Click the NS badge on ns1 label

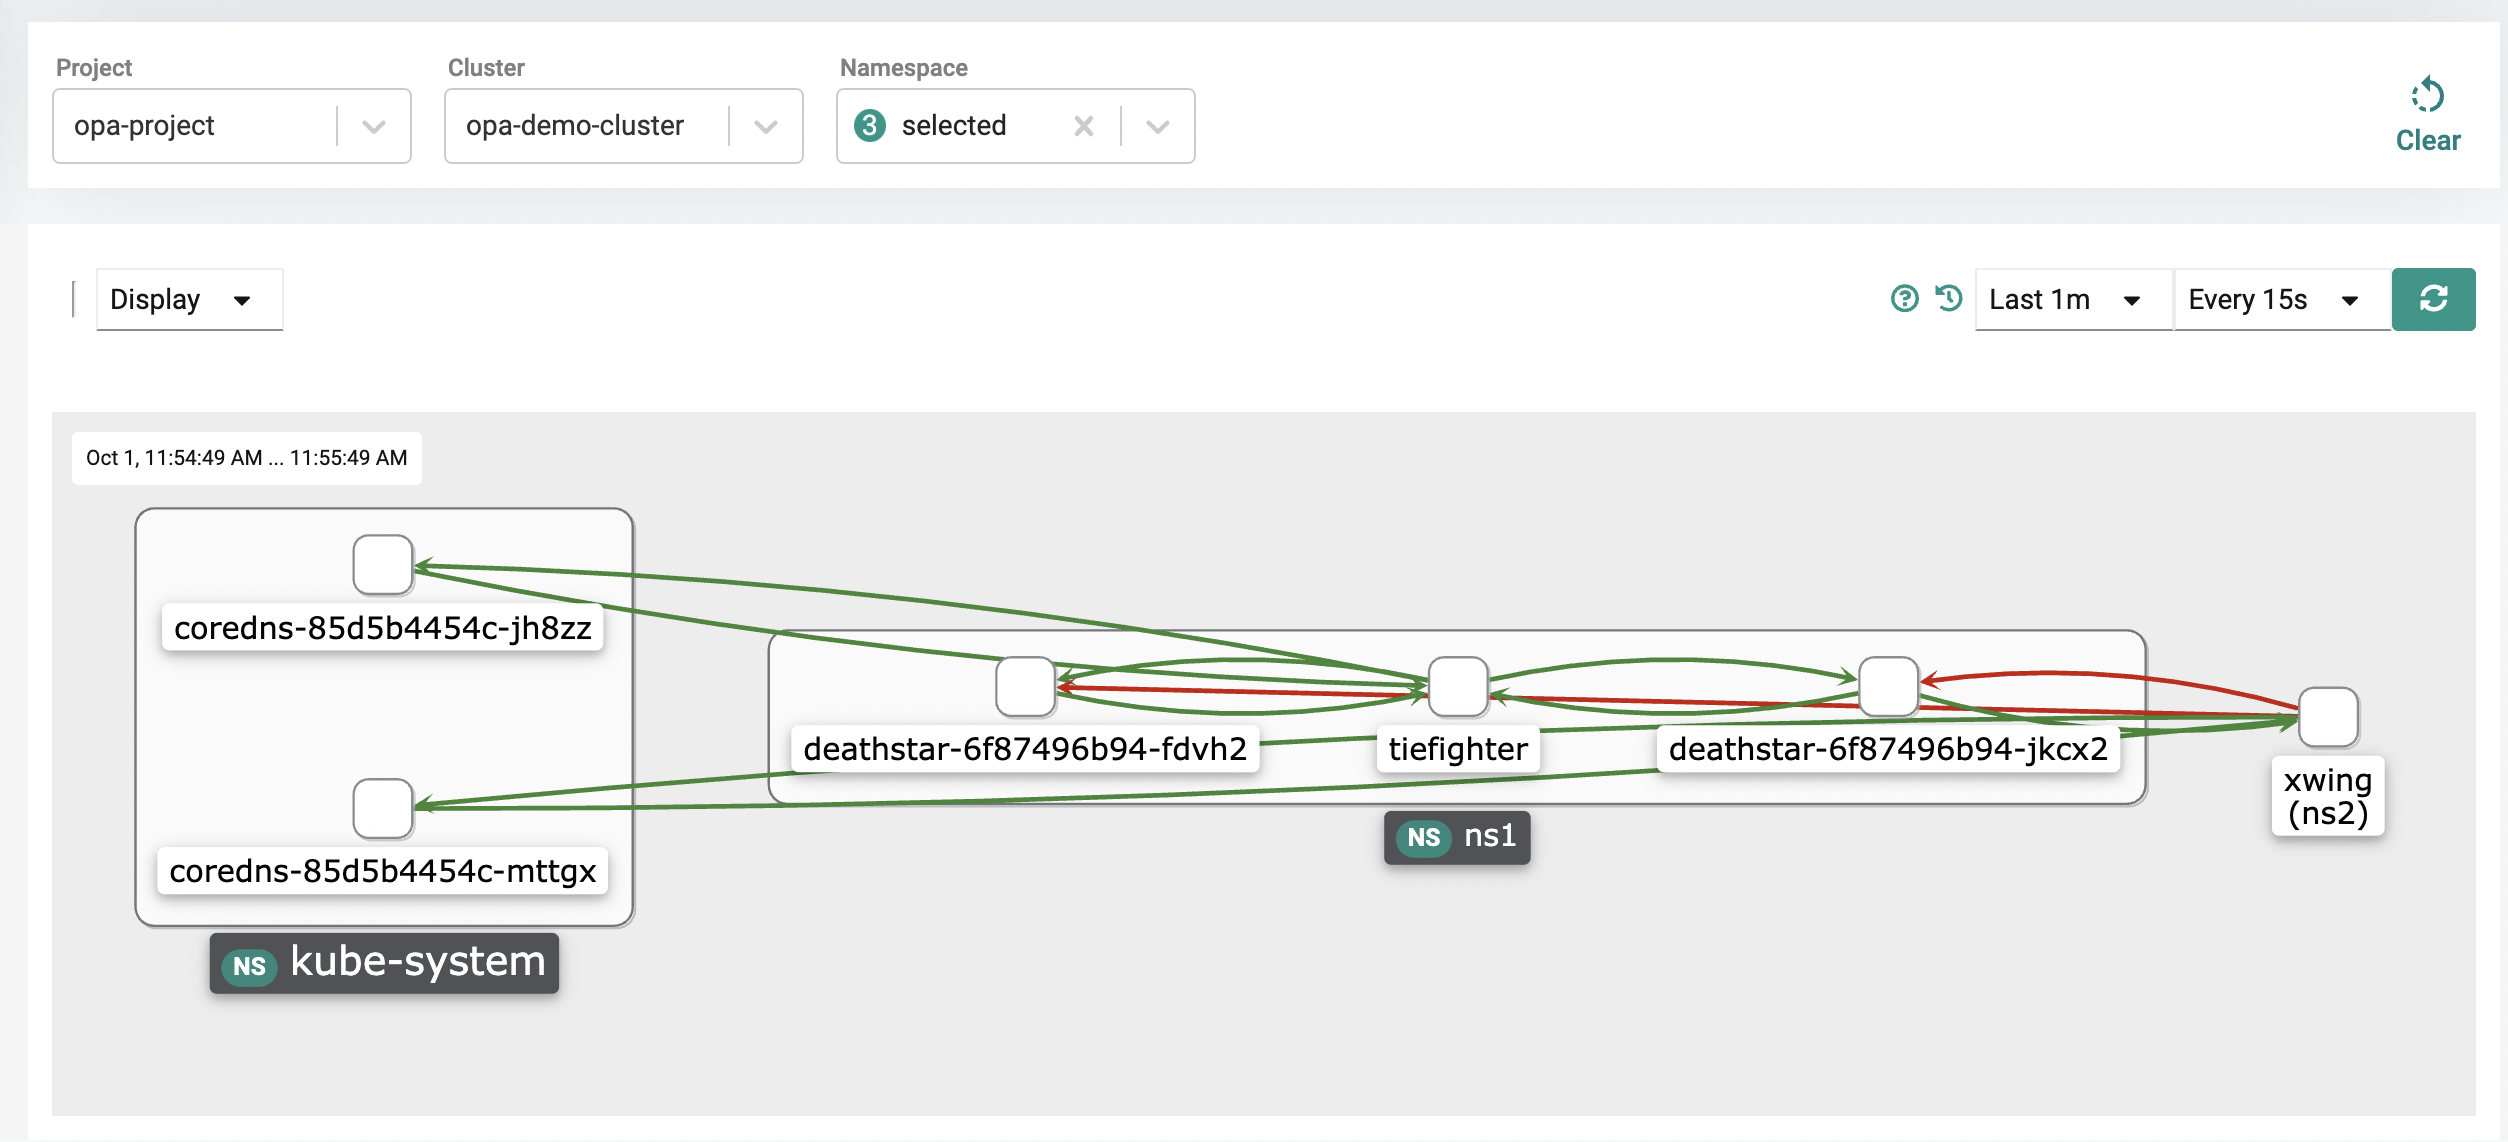click(x=1424, y=837)
